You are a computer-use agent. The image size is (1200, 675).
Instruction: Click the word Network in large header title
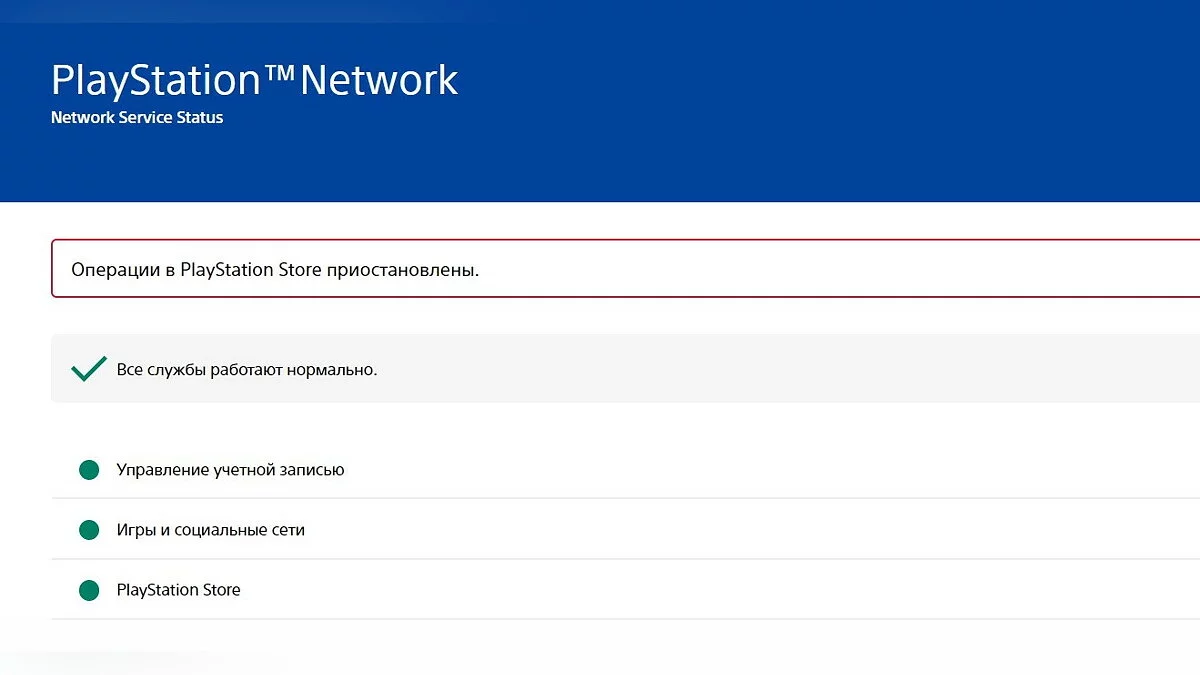[x=379, y=80]
